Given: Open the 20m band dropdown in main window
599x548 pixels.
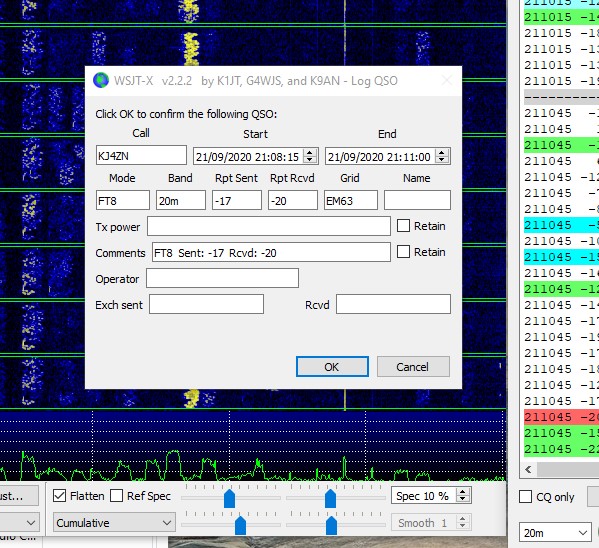Looking at the screenshot, I should click(554, 532).
